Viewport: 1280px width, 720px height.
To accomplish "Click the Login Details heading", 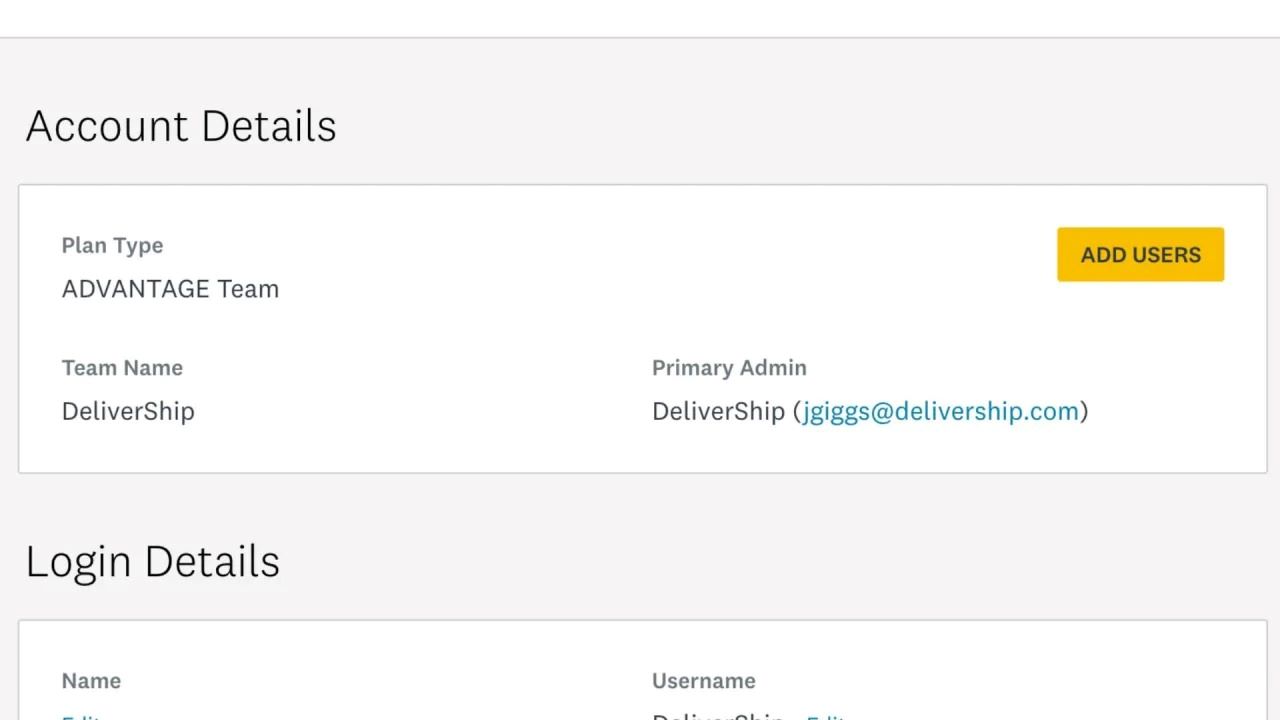I will pos(152,562).
